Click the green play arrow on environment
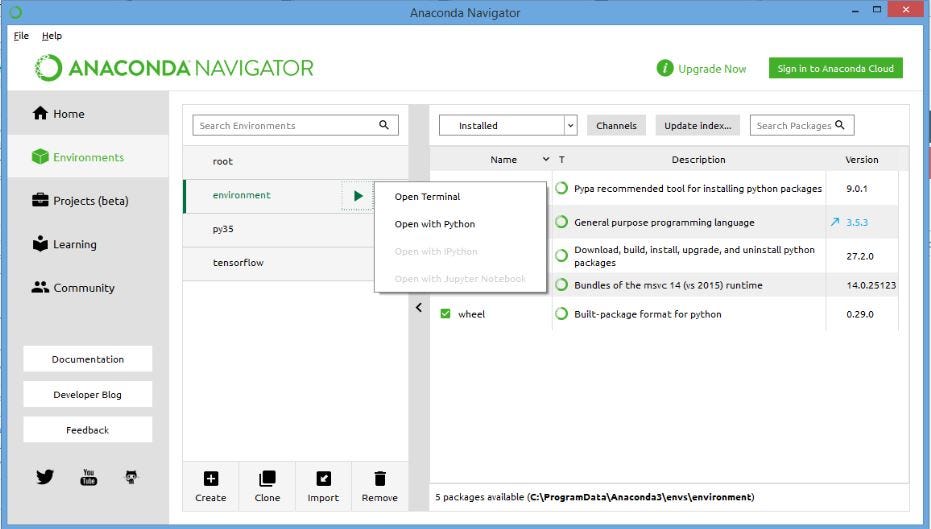 point(357,196)
